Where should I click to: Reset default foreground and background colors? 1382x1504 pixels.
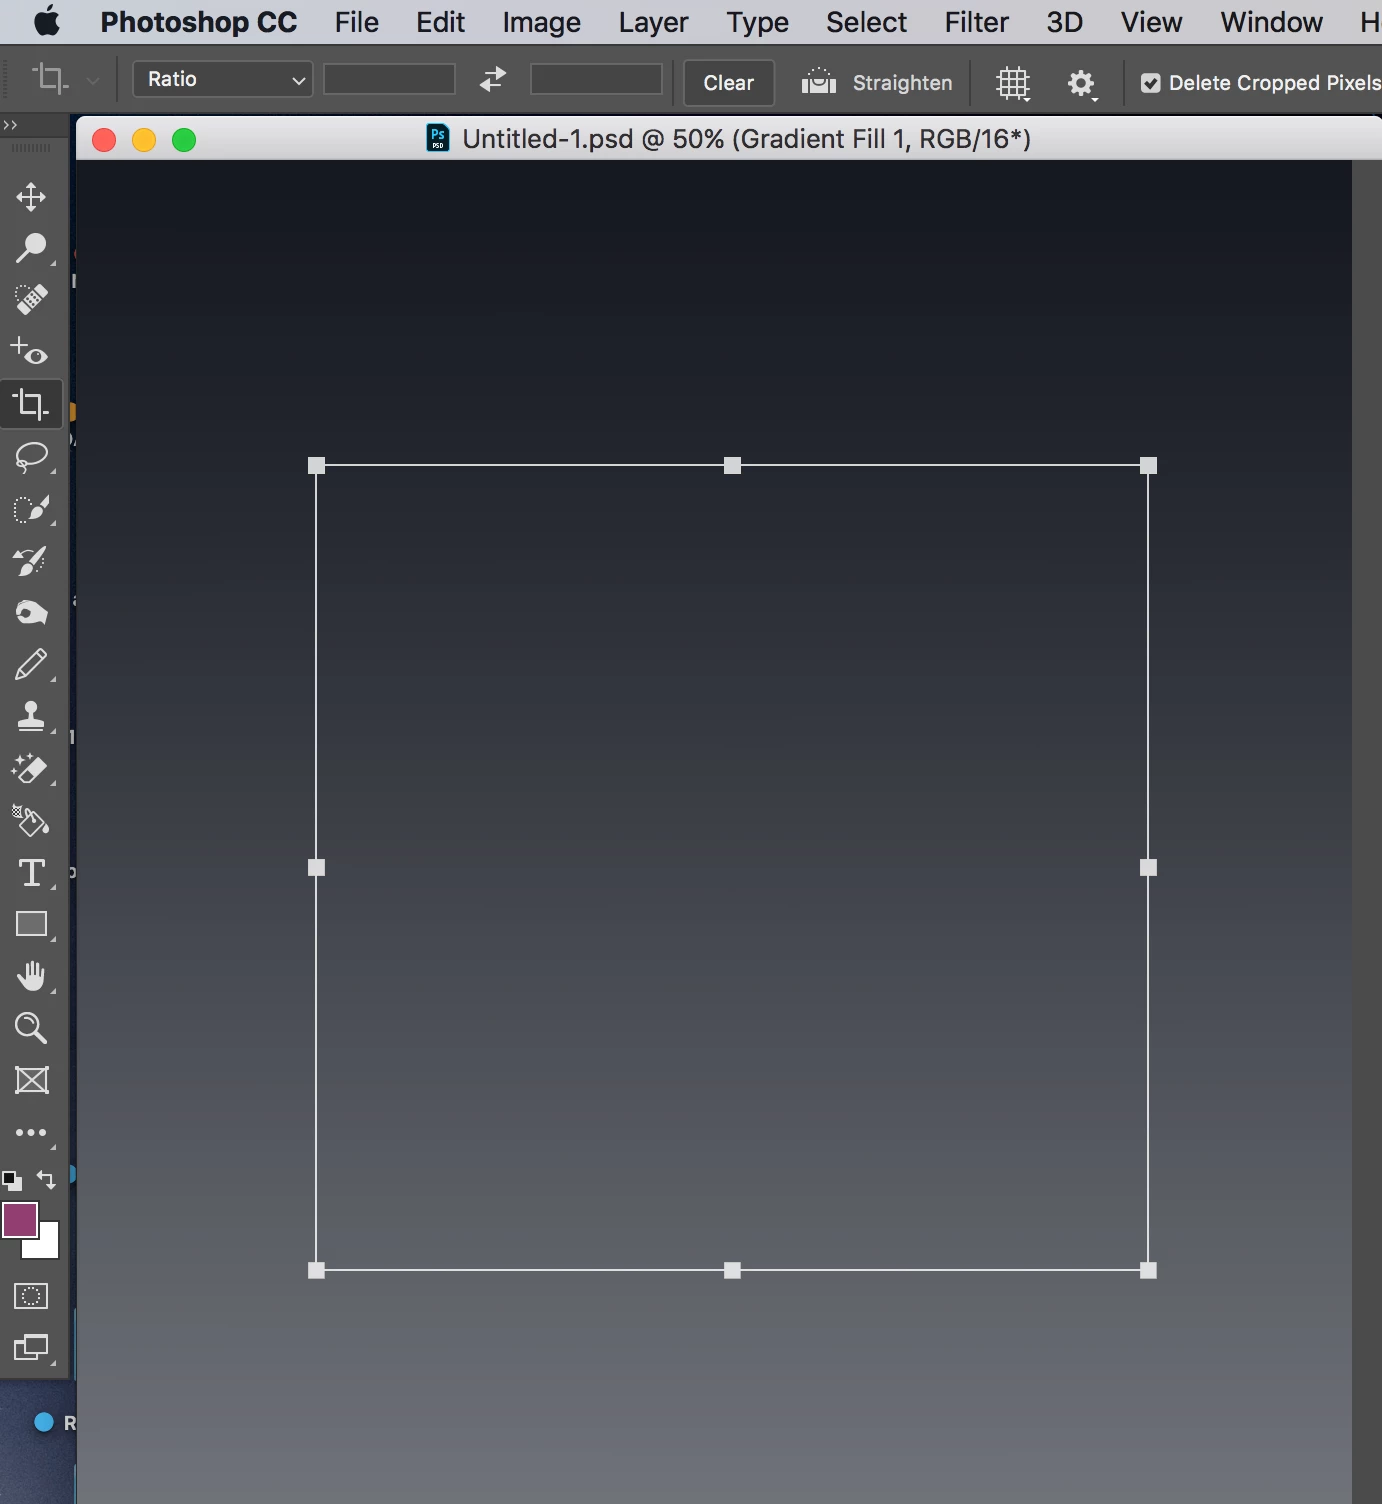click(x=12, y=1181)
